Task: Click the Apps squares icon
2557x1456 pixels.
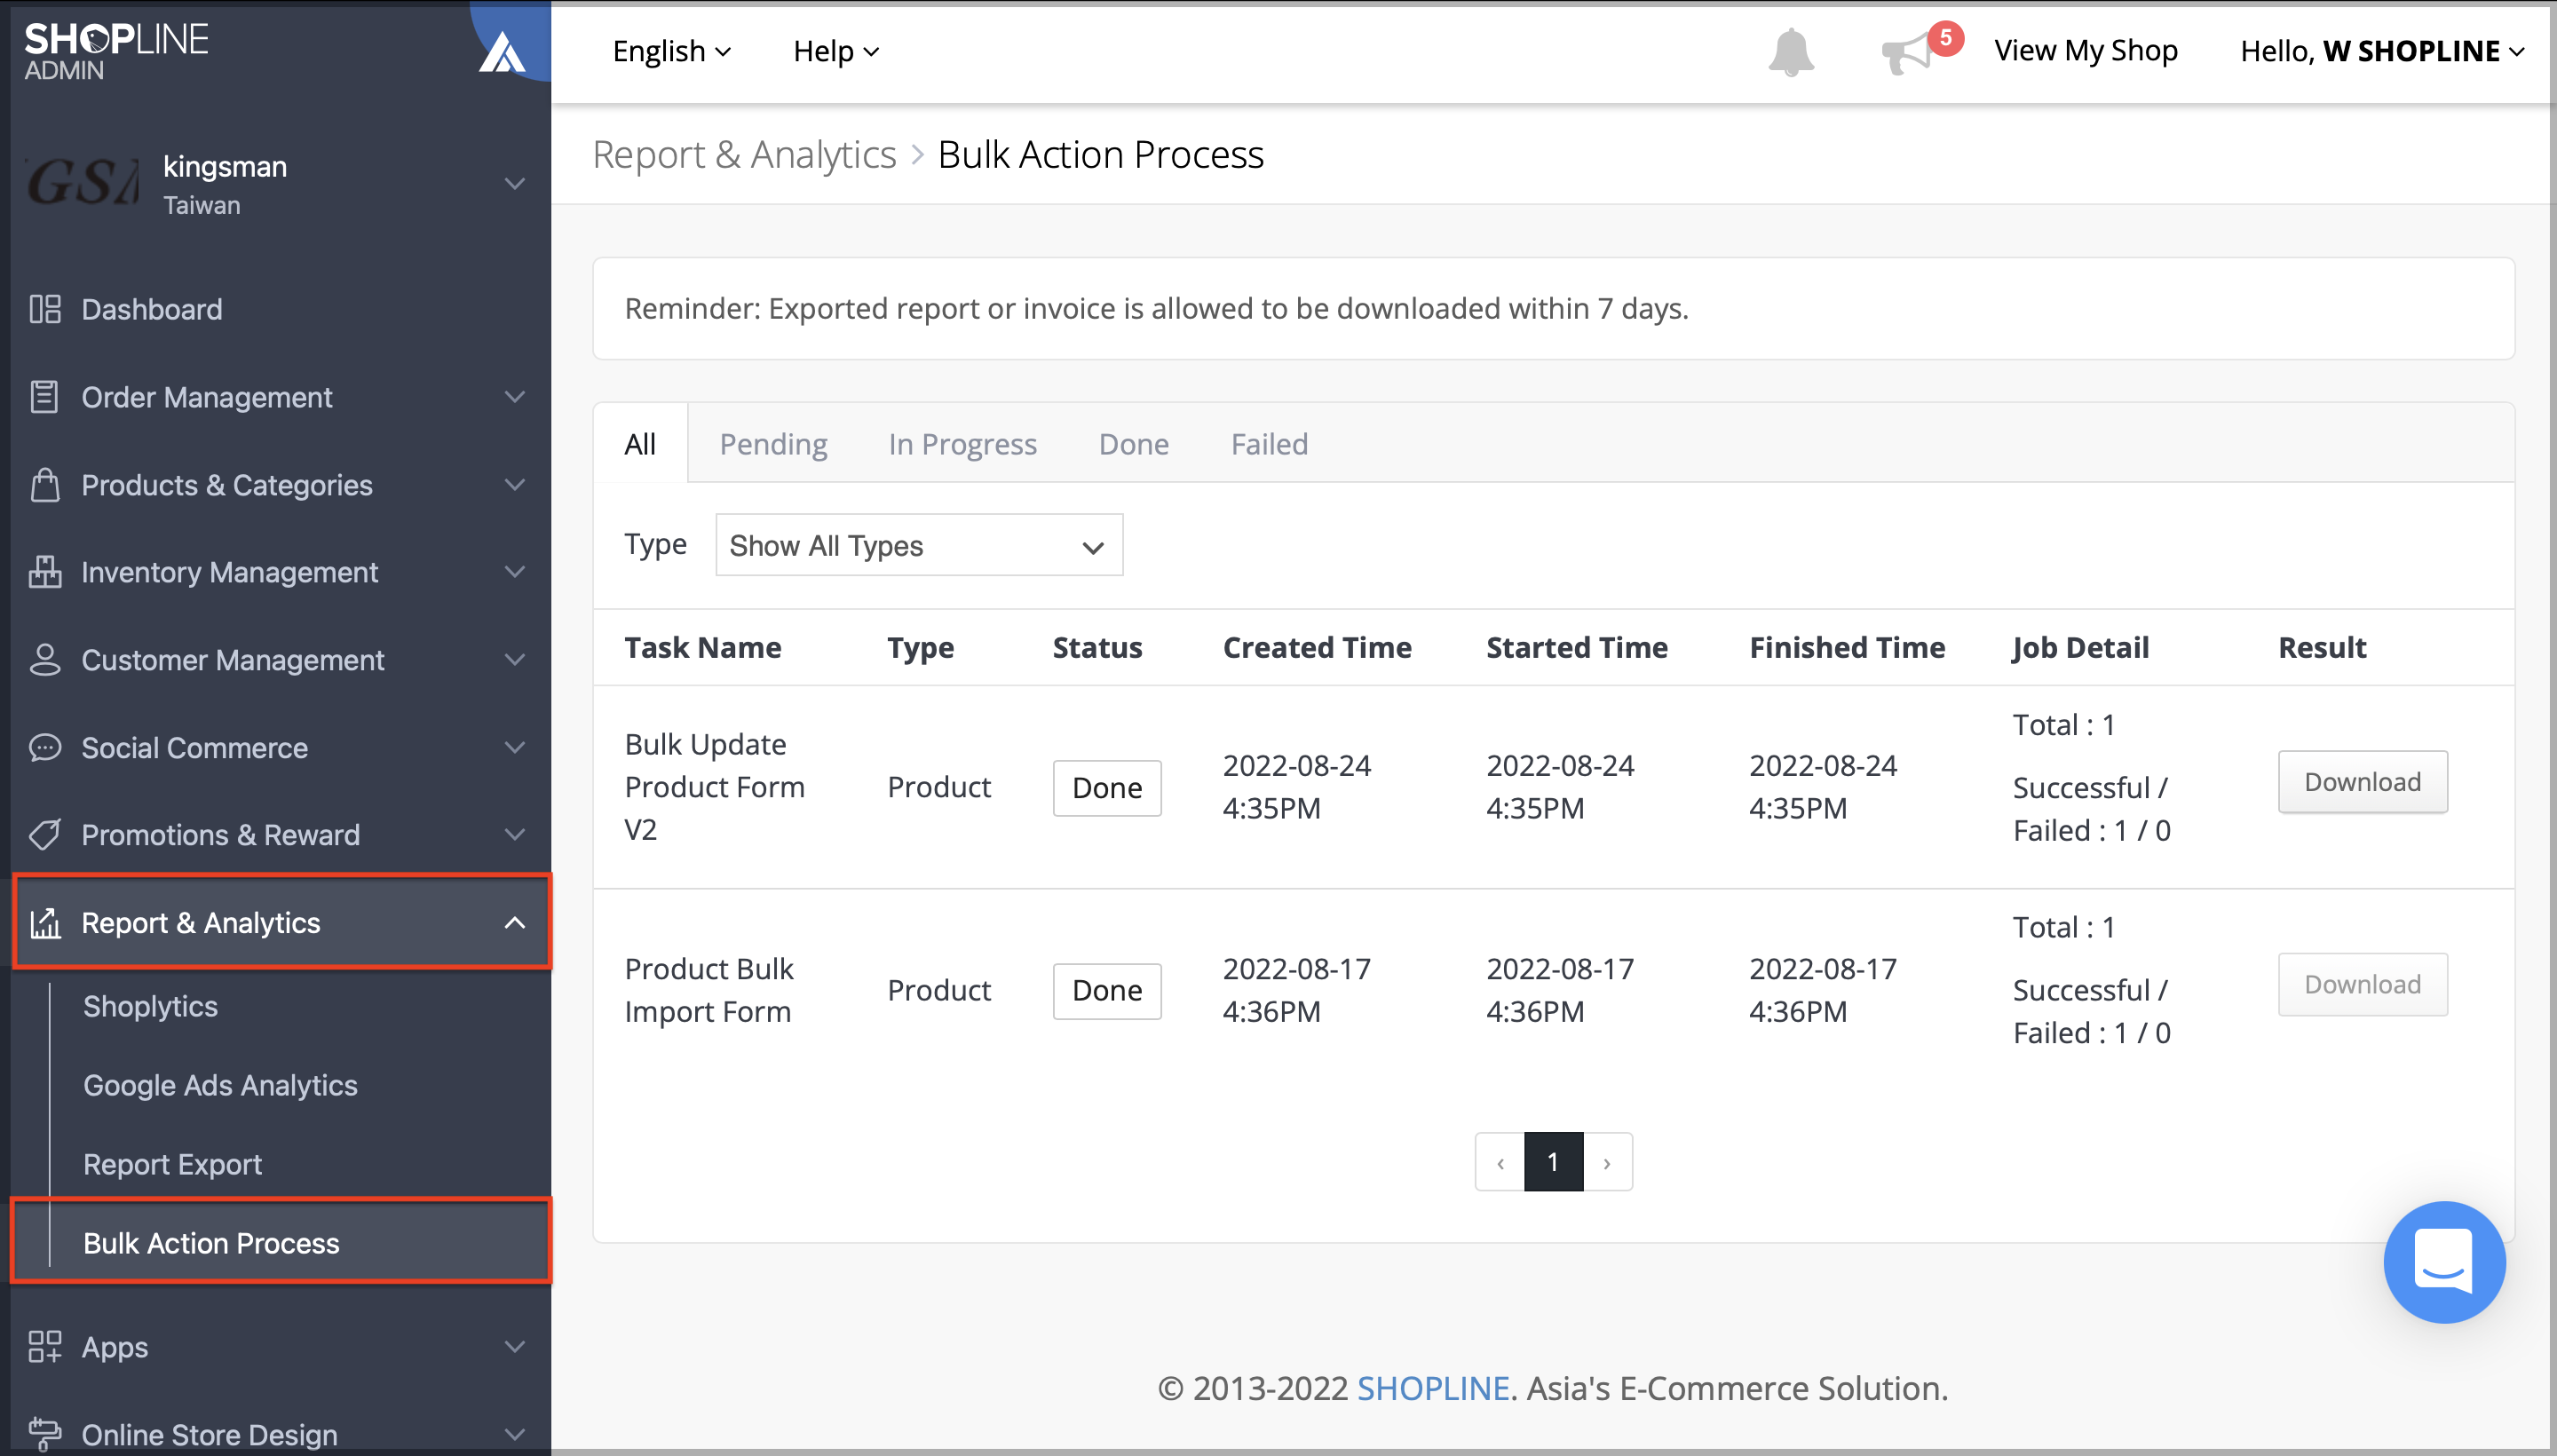Action: click(x=45, y=1347)
